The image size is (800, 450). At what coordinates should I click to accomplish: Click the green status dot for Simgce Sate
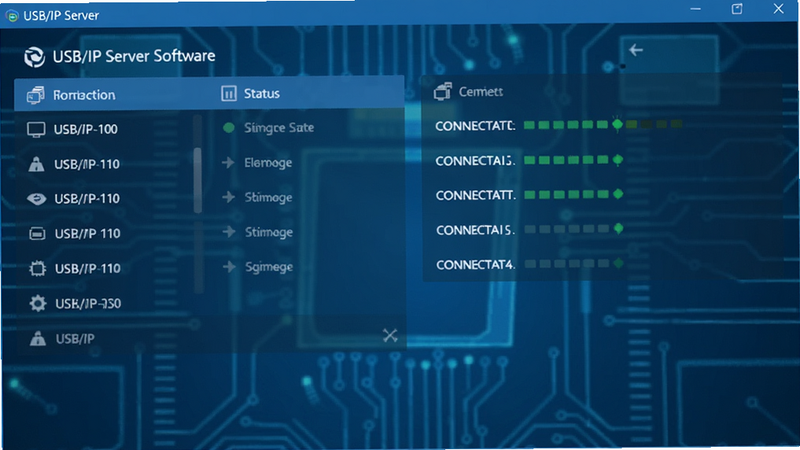pyautogui.click(x=229, y=128)
